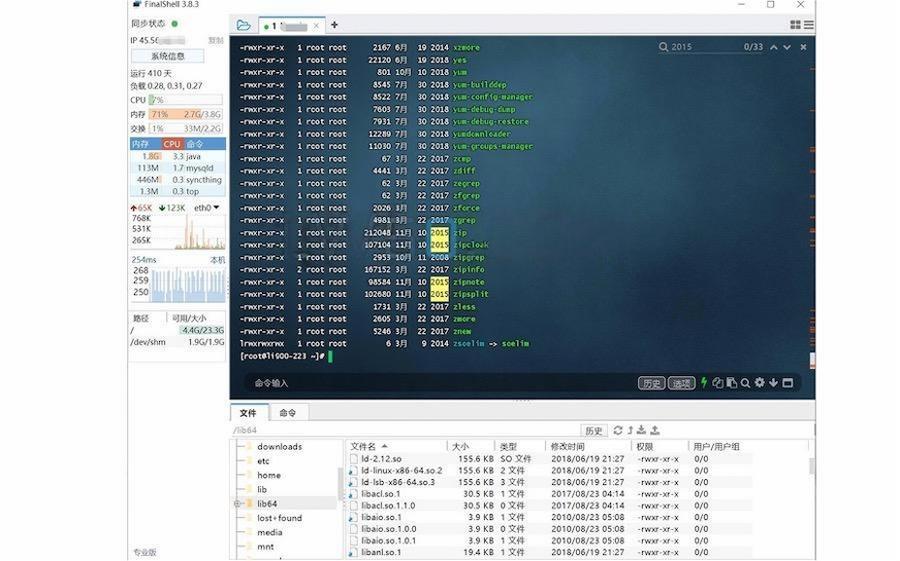900x561 pixels.
Task: Refresh the file list
Action: tap(618, 430)
